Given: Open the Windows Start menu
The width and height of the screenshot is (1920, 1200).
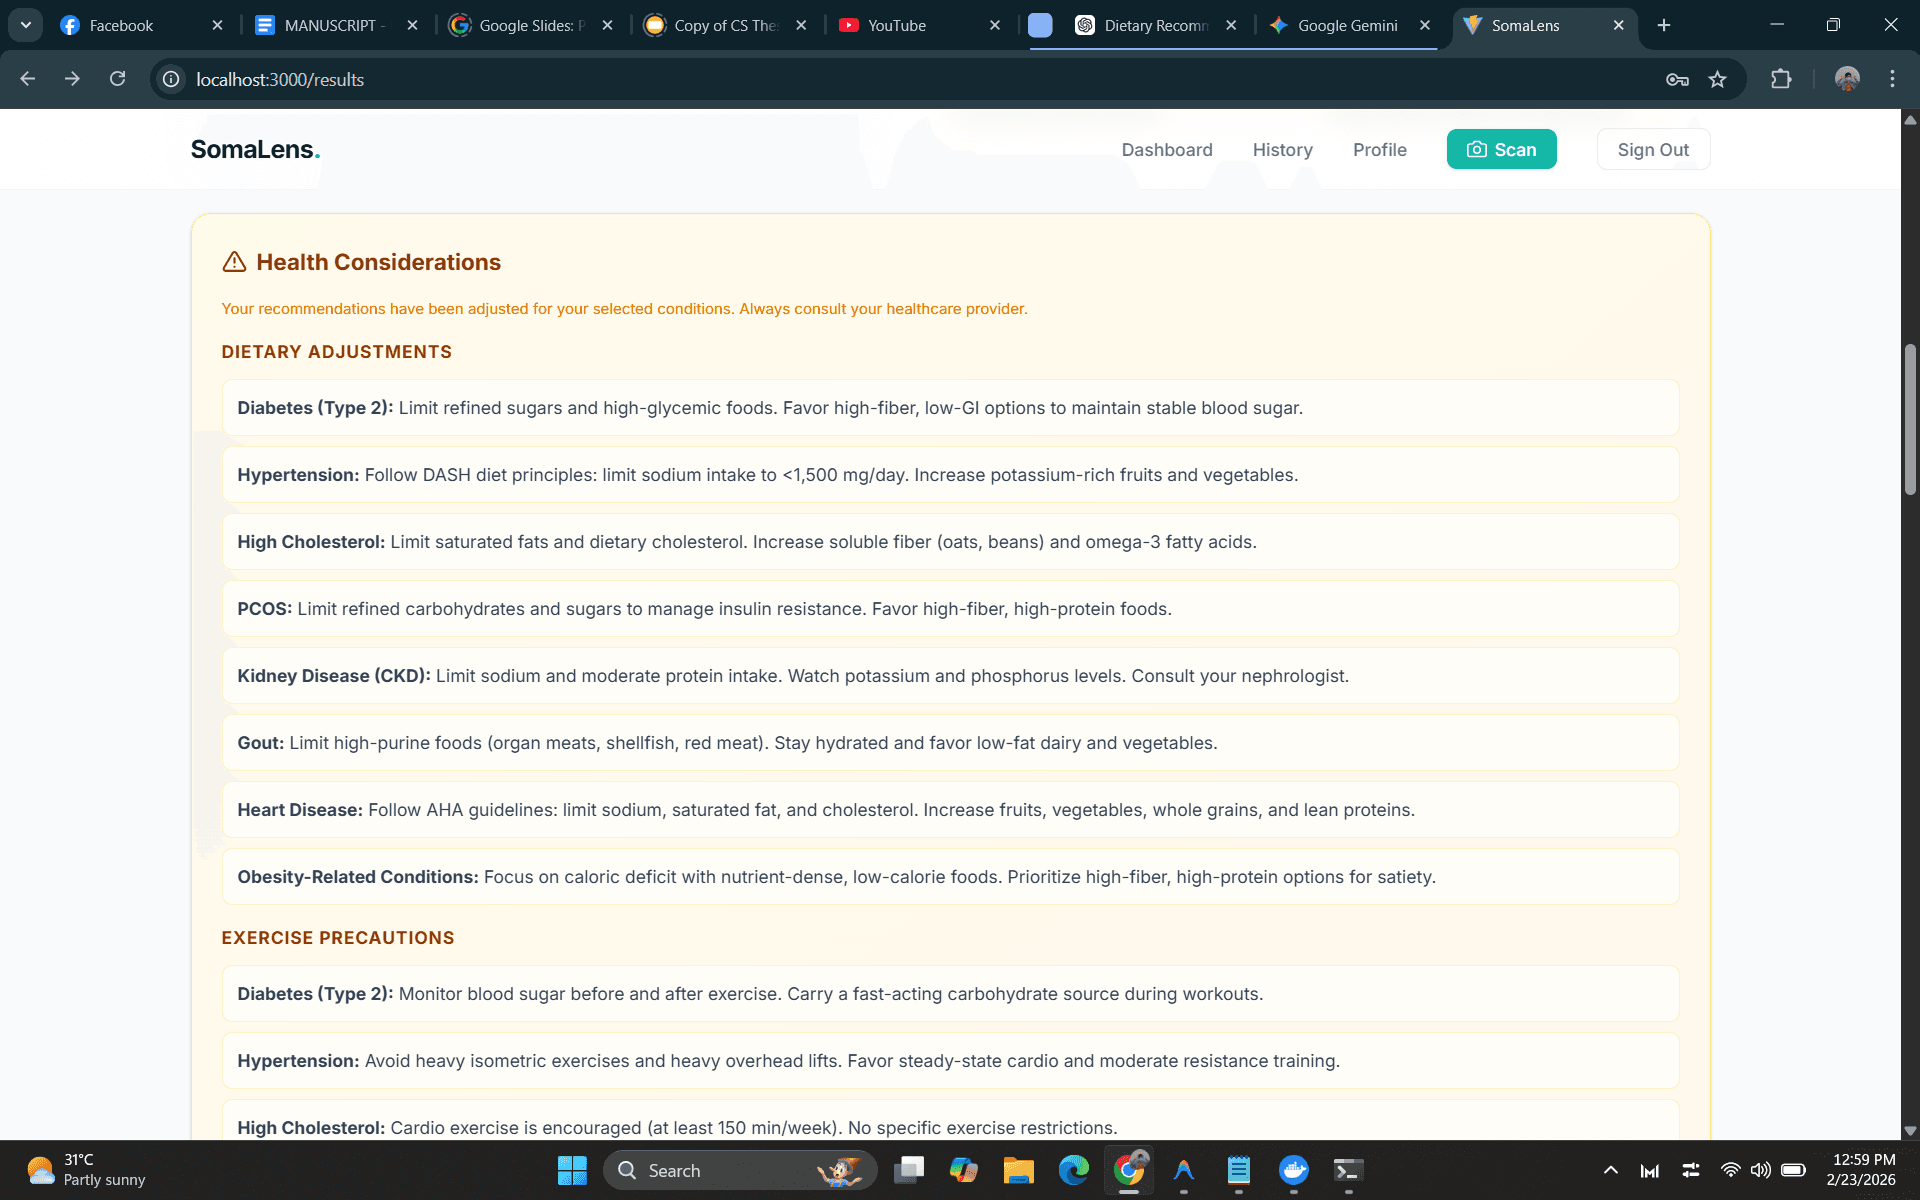Looking at the screenshot, I should [572, 1170].
